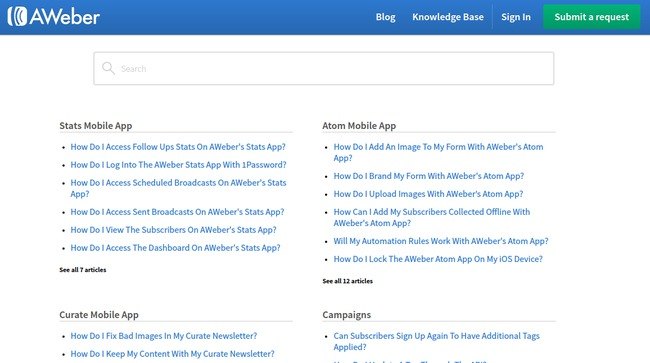
Task: Click 'See all 12 articles' link
Action: coord(347,281)
